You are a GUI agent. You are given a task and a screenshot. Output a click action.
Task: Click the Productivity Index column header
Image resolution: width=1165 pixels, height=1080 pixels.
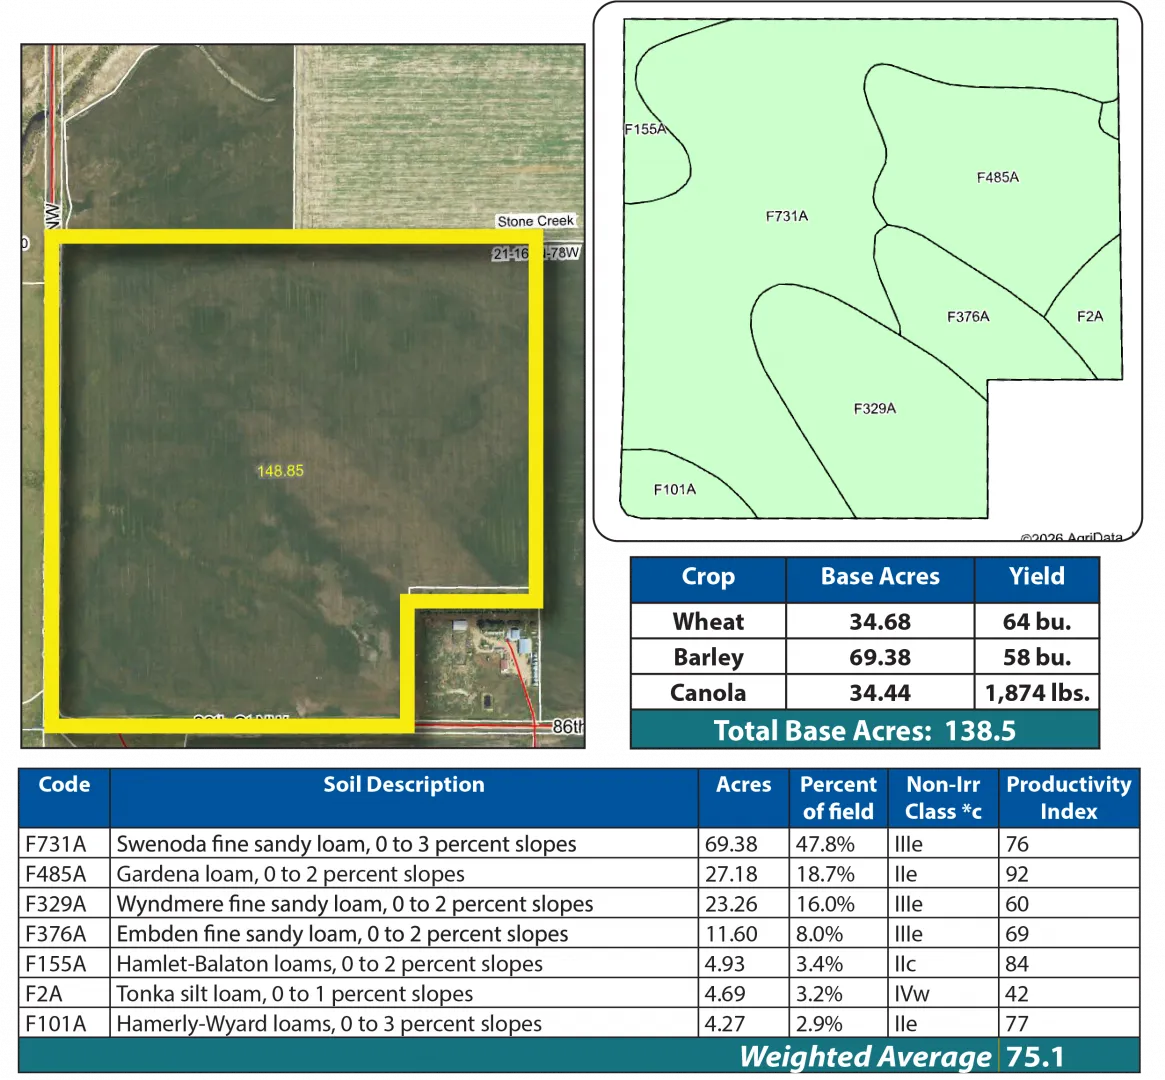tap(1068, 797)
